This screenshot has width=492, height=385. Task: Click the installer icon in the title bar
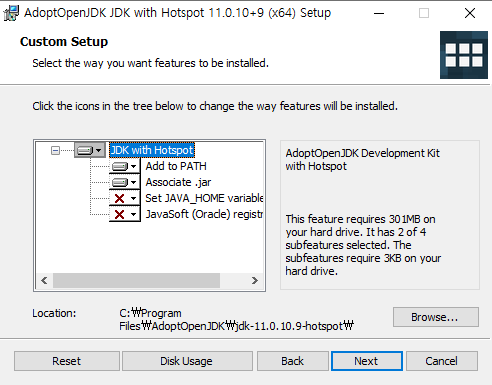tap(11, 13)
